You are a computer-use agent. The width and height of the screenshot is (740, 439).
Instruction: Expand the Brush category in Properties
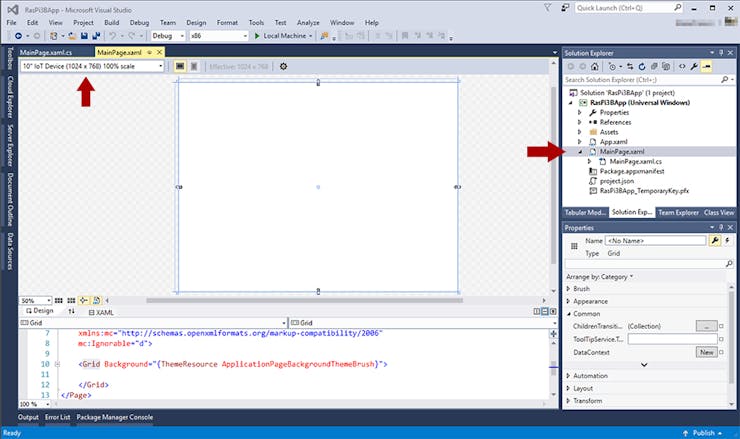point(568,288)
